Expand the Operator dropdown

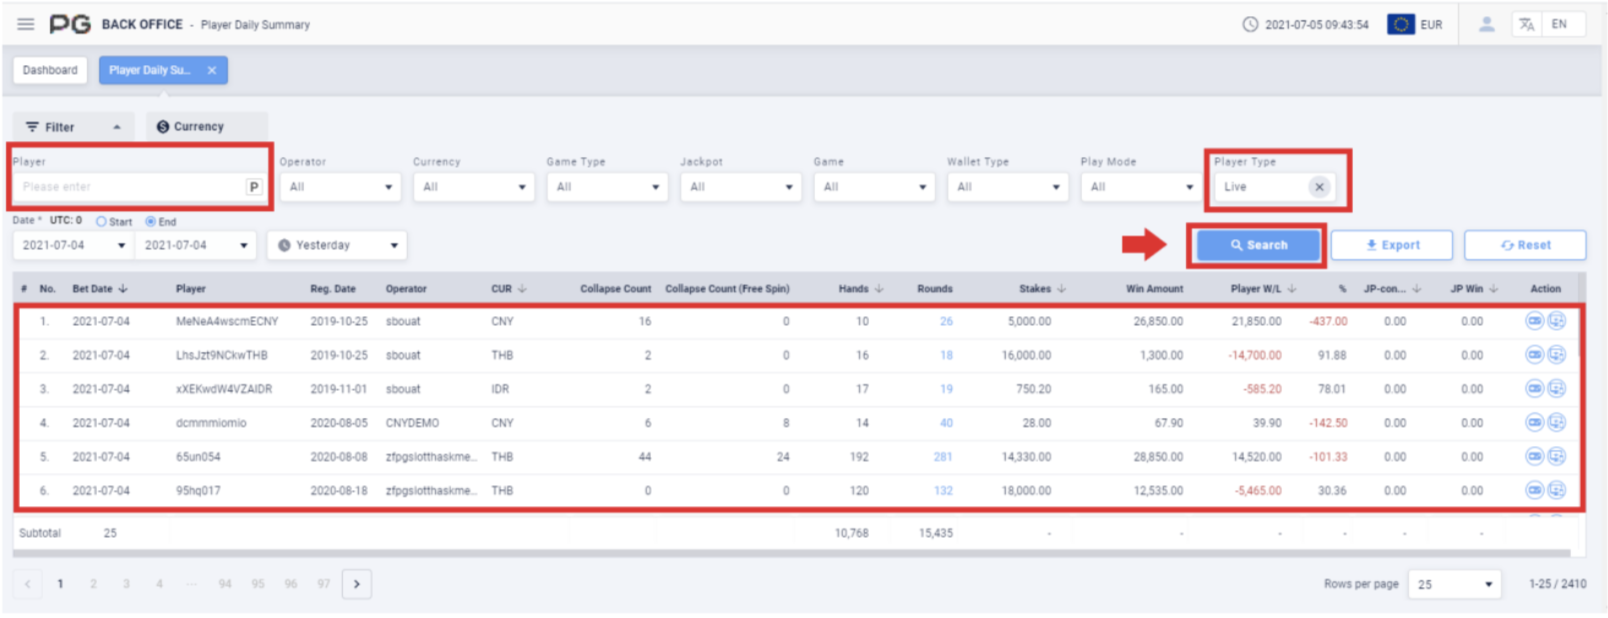pos(340,187)
